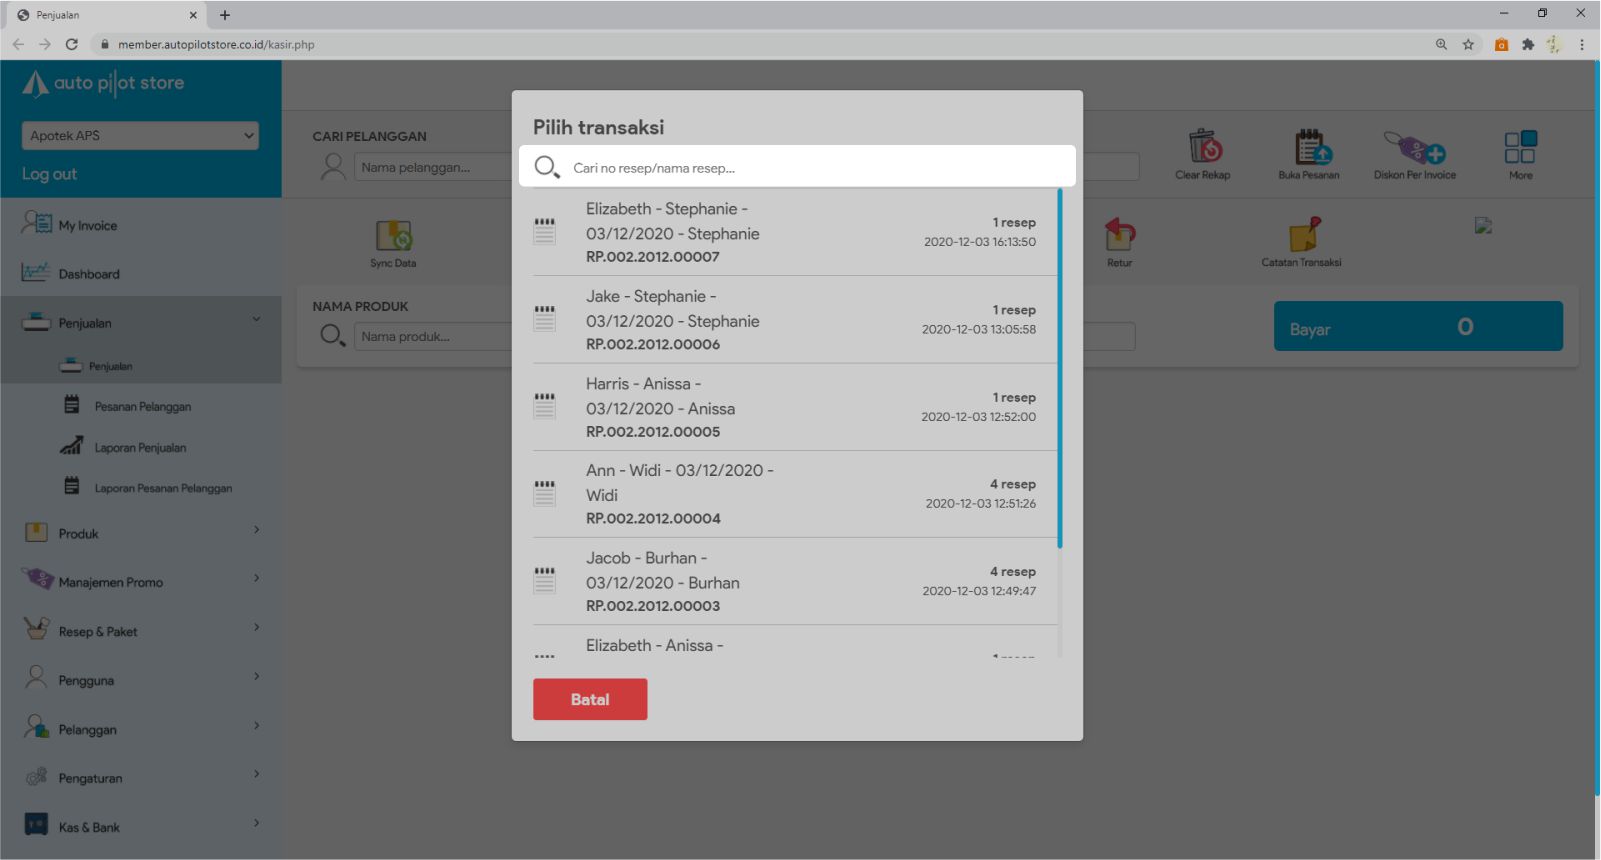1601x860 pixels.
Task: Click the Sync Data icon
Action: pyautogui.click(x=393, y=236)
